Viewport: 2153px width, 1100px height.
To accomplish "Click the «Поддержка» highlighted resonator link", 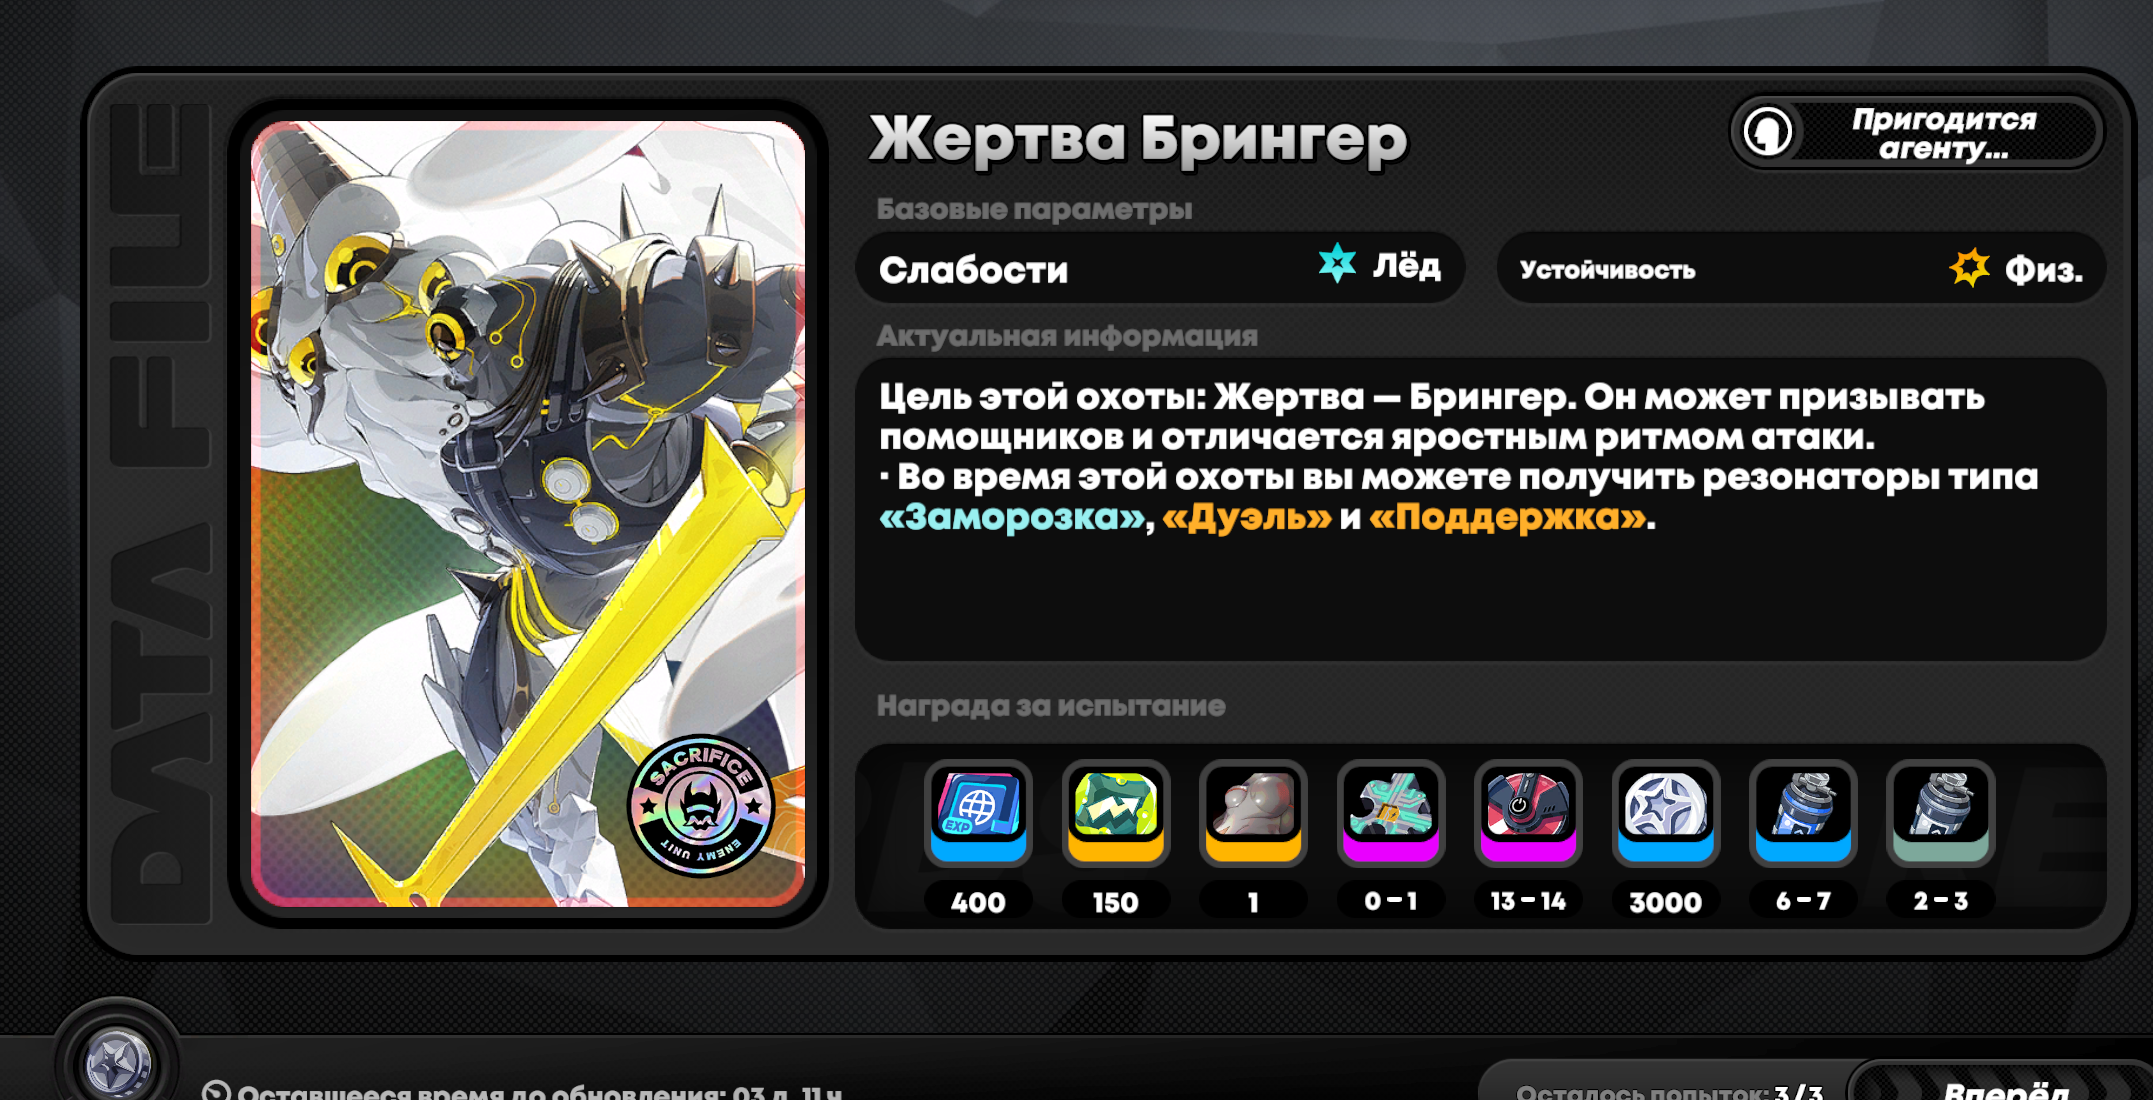I will (1507, 517).
